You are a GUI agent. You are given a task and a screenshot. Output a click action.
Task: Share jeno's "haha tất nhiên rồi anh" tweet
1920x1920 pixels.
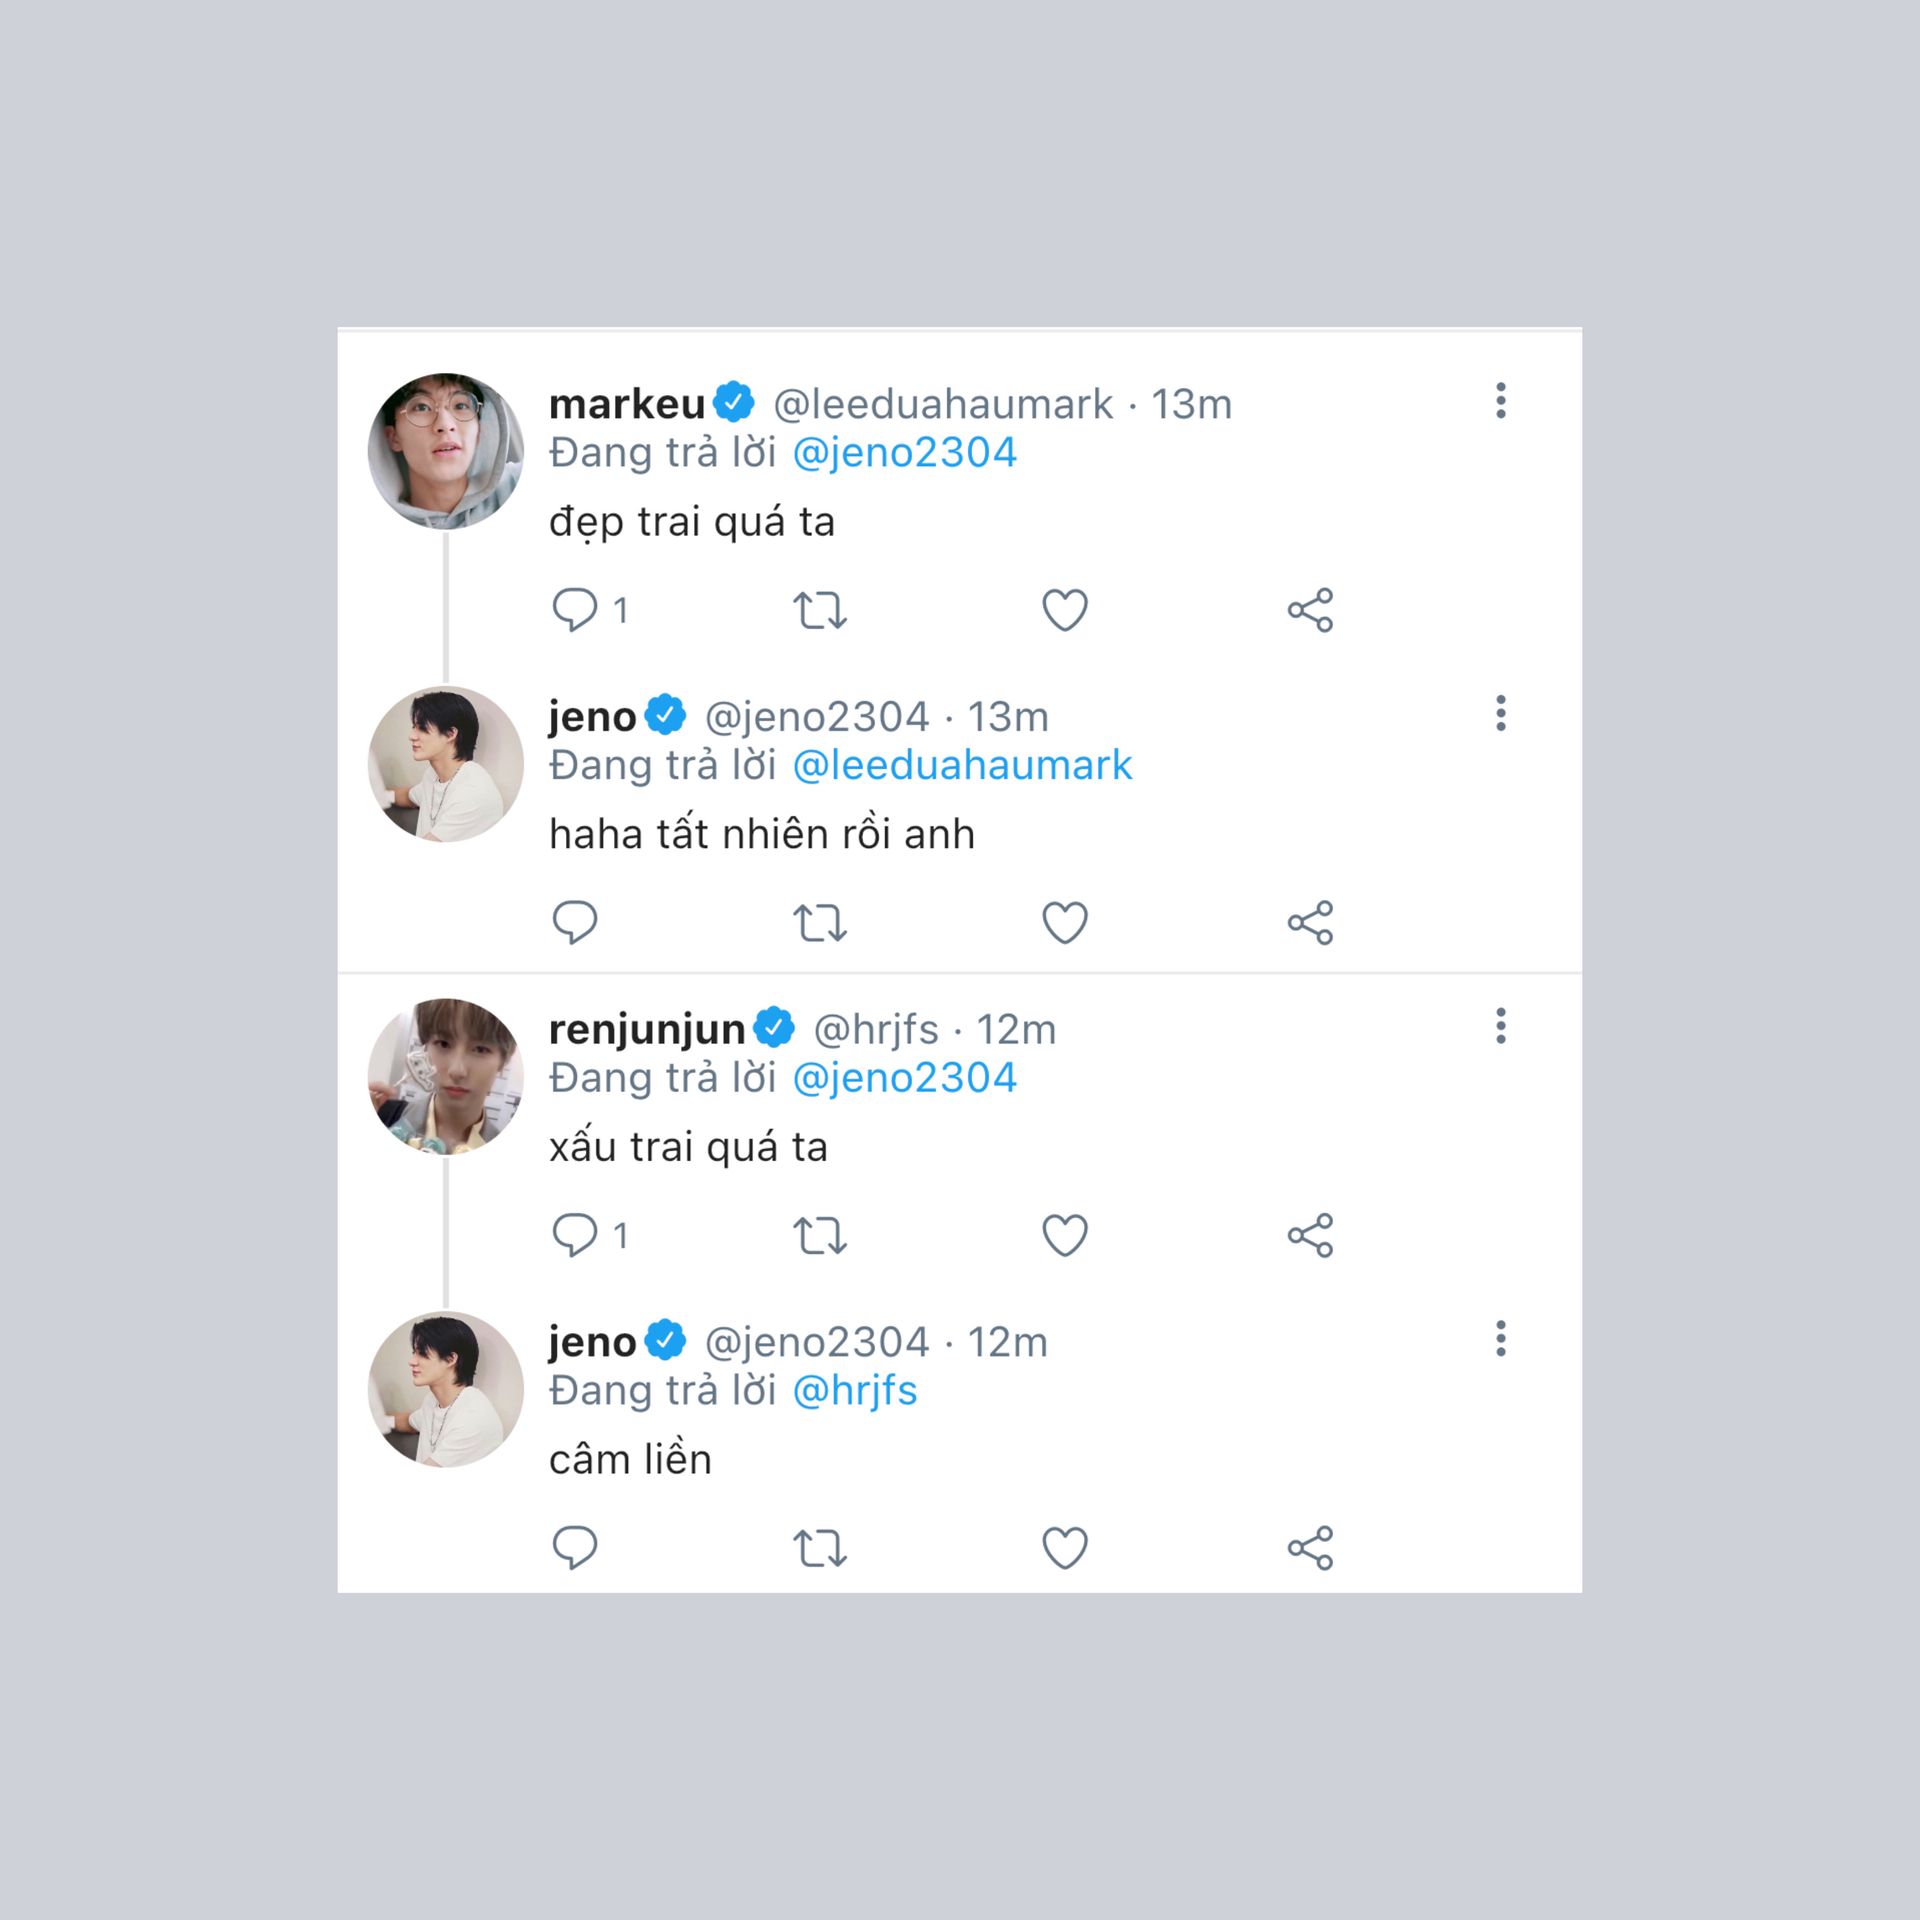coord(1310,922)
